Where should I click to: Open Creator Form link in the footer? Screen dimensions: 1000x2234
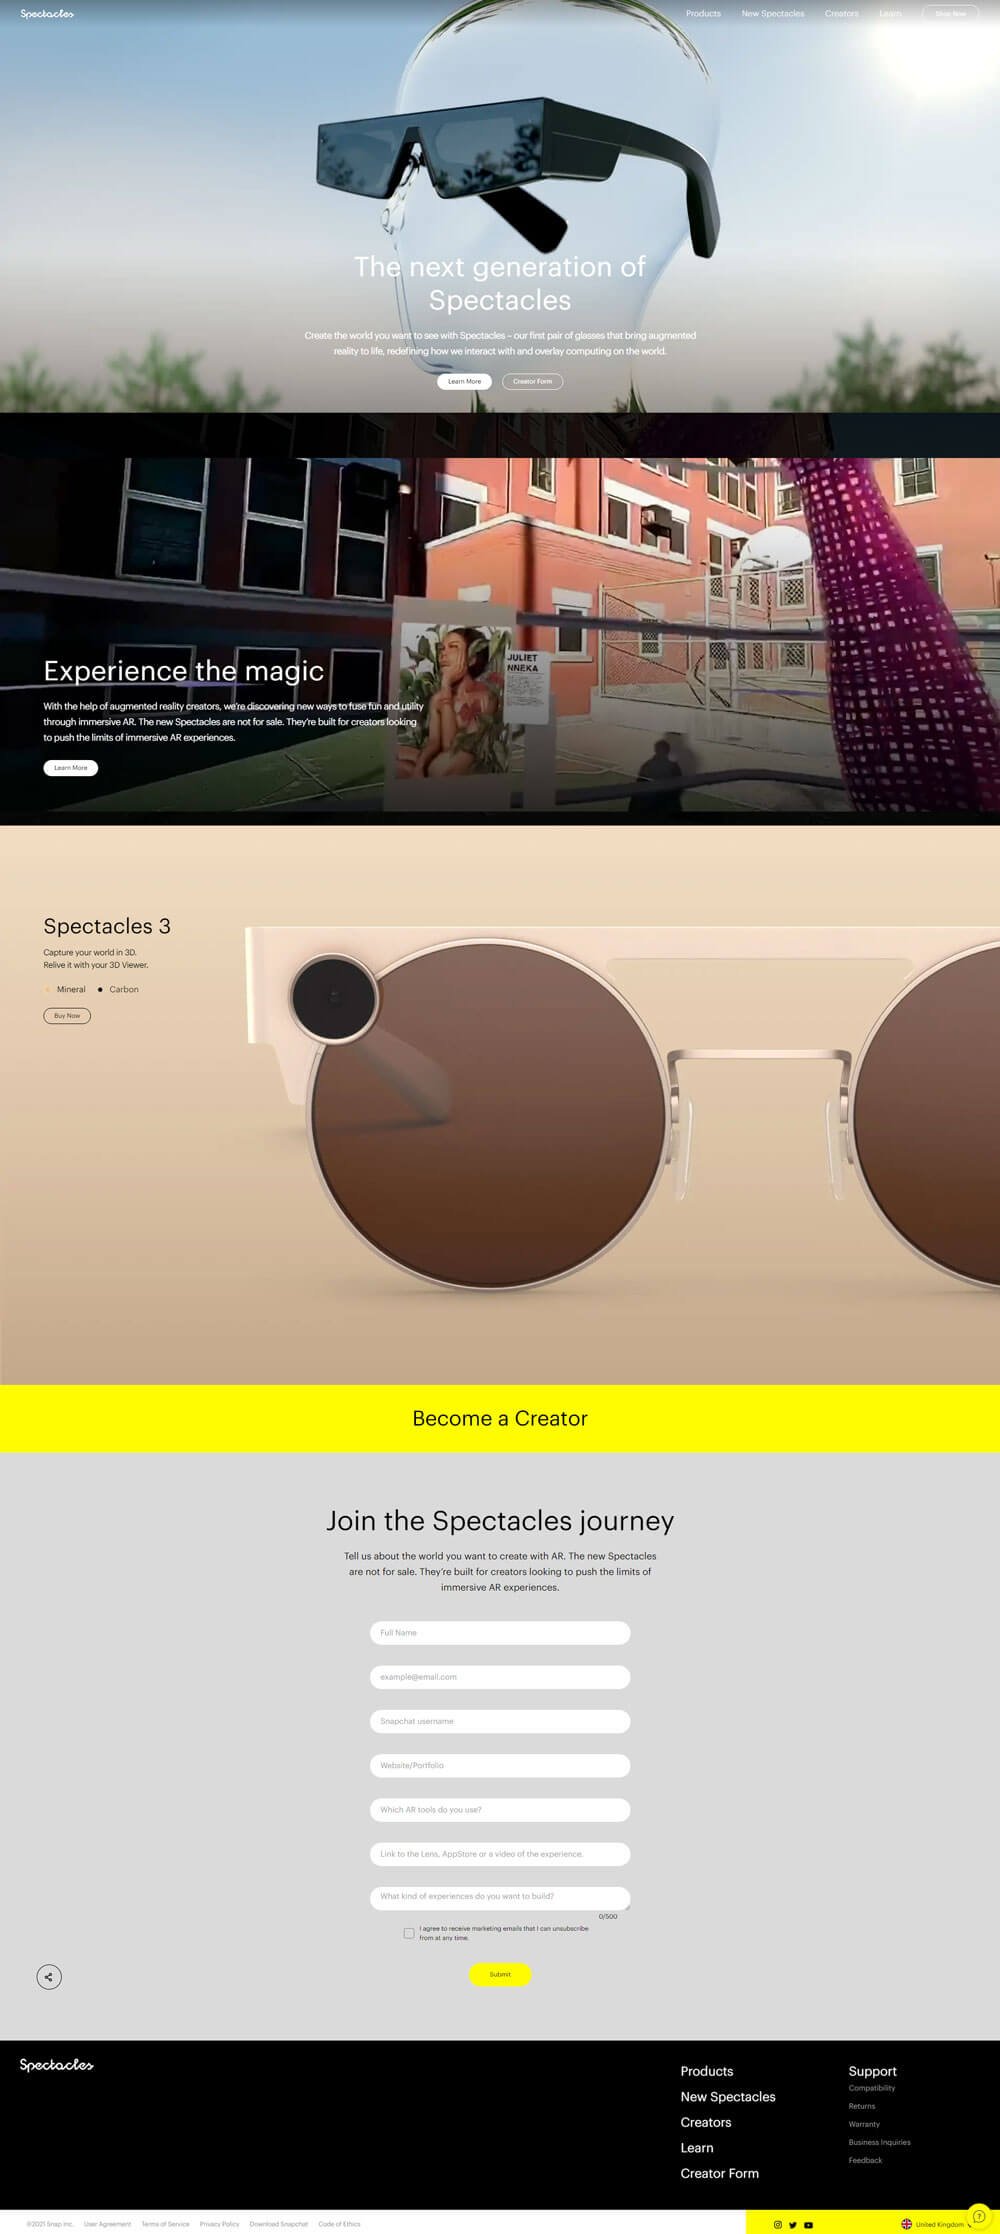click(x=720, y=2173)
